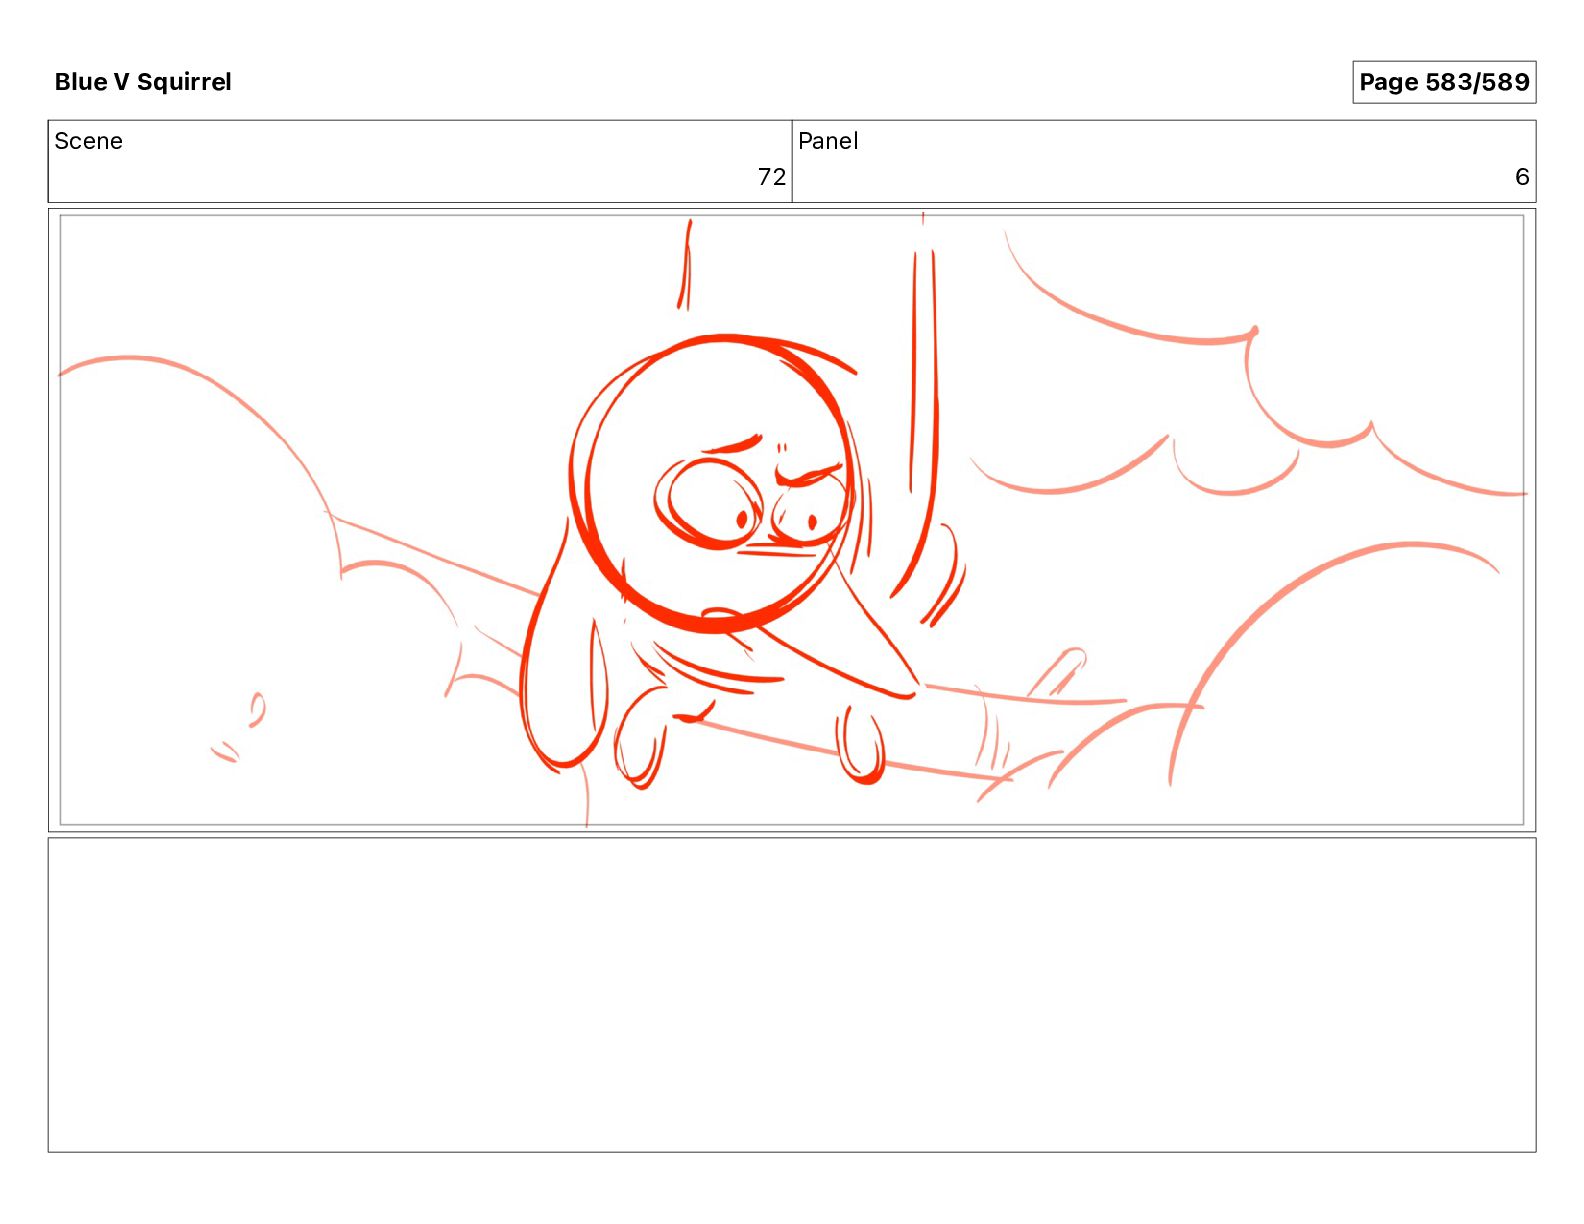Click the 'Panel' label
Viewport: 1584px width, 1224px height.
[828, 141]
